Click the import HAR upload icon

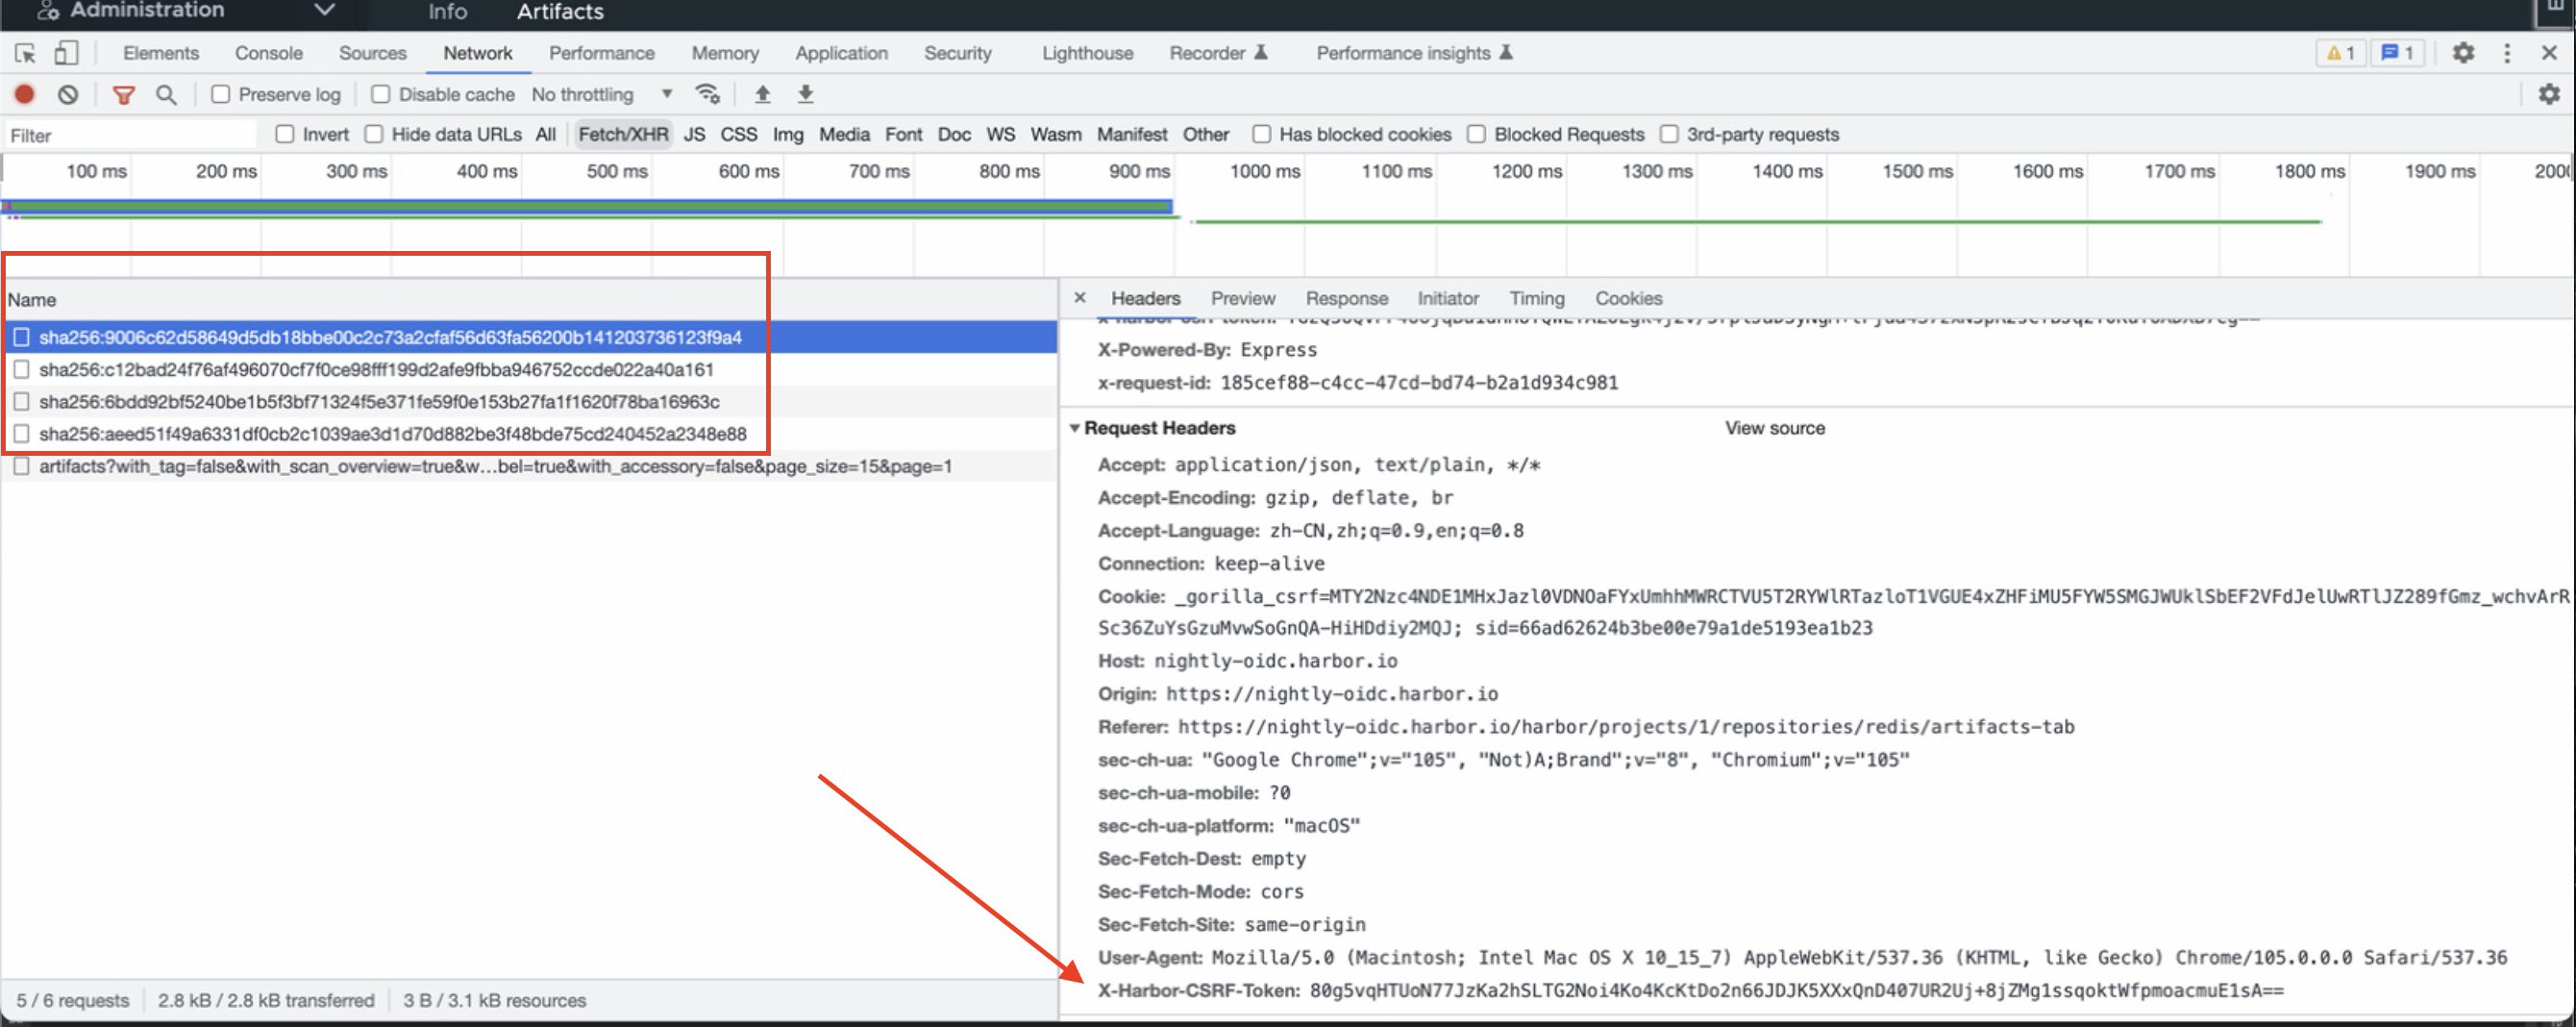pyautogui.click(x=762, y=94)
